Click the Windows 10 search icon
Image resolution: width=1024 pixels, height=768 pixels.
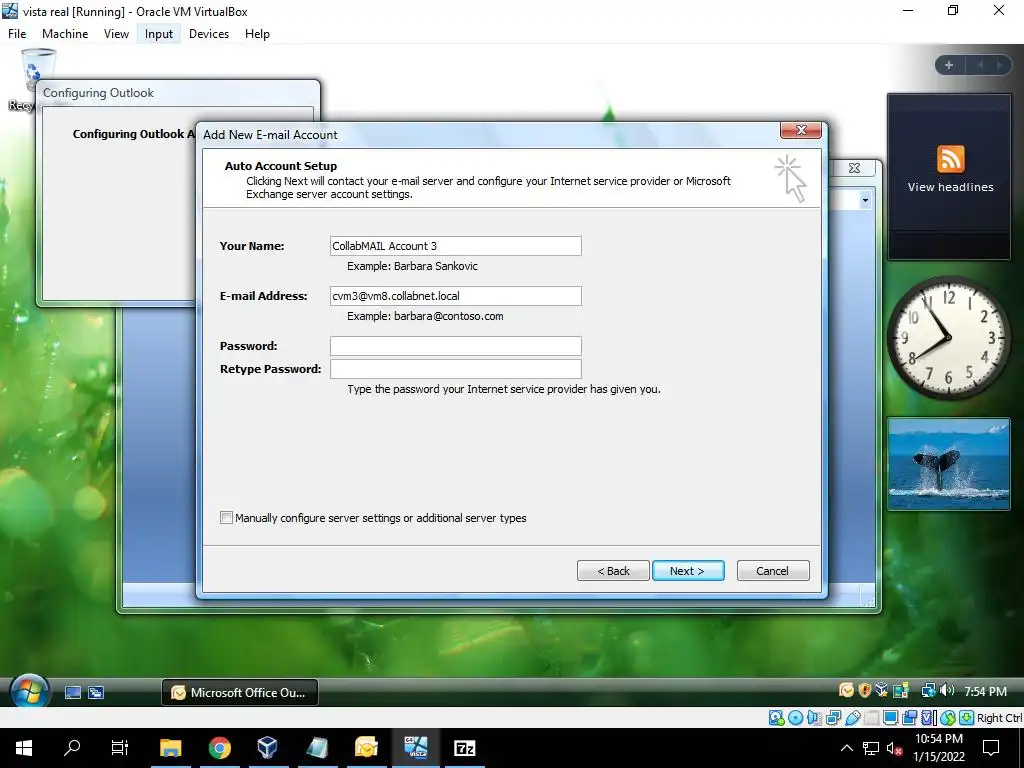(72, 748)
